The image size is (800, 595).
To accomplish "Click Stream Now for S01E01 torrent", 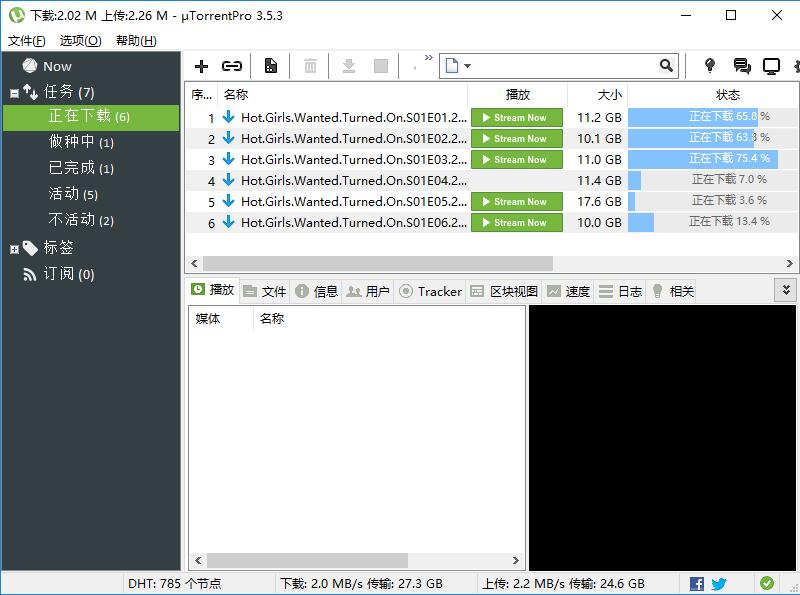I will click(517, 117).
